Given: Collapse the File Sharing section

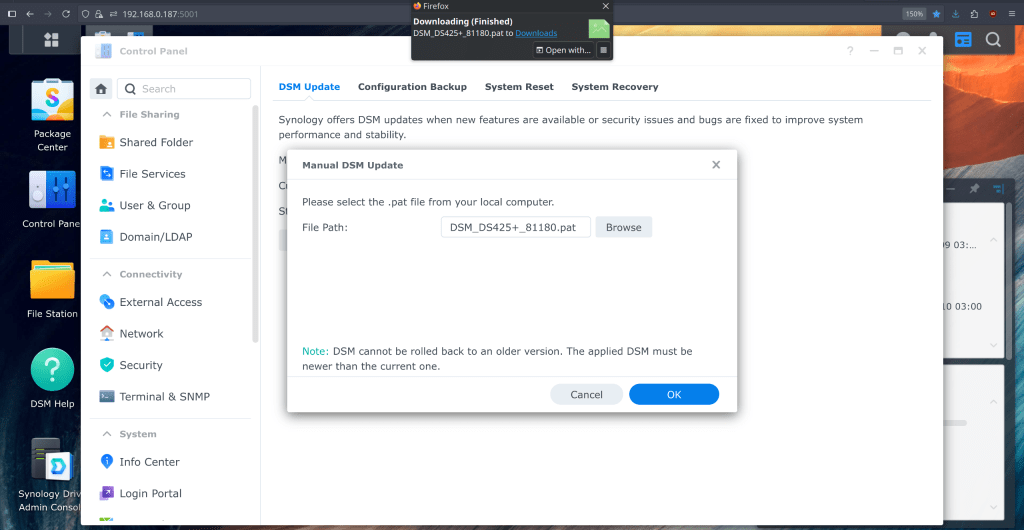Looking at the screenshot, I should 107,115.
